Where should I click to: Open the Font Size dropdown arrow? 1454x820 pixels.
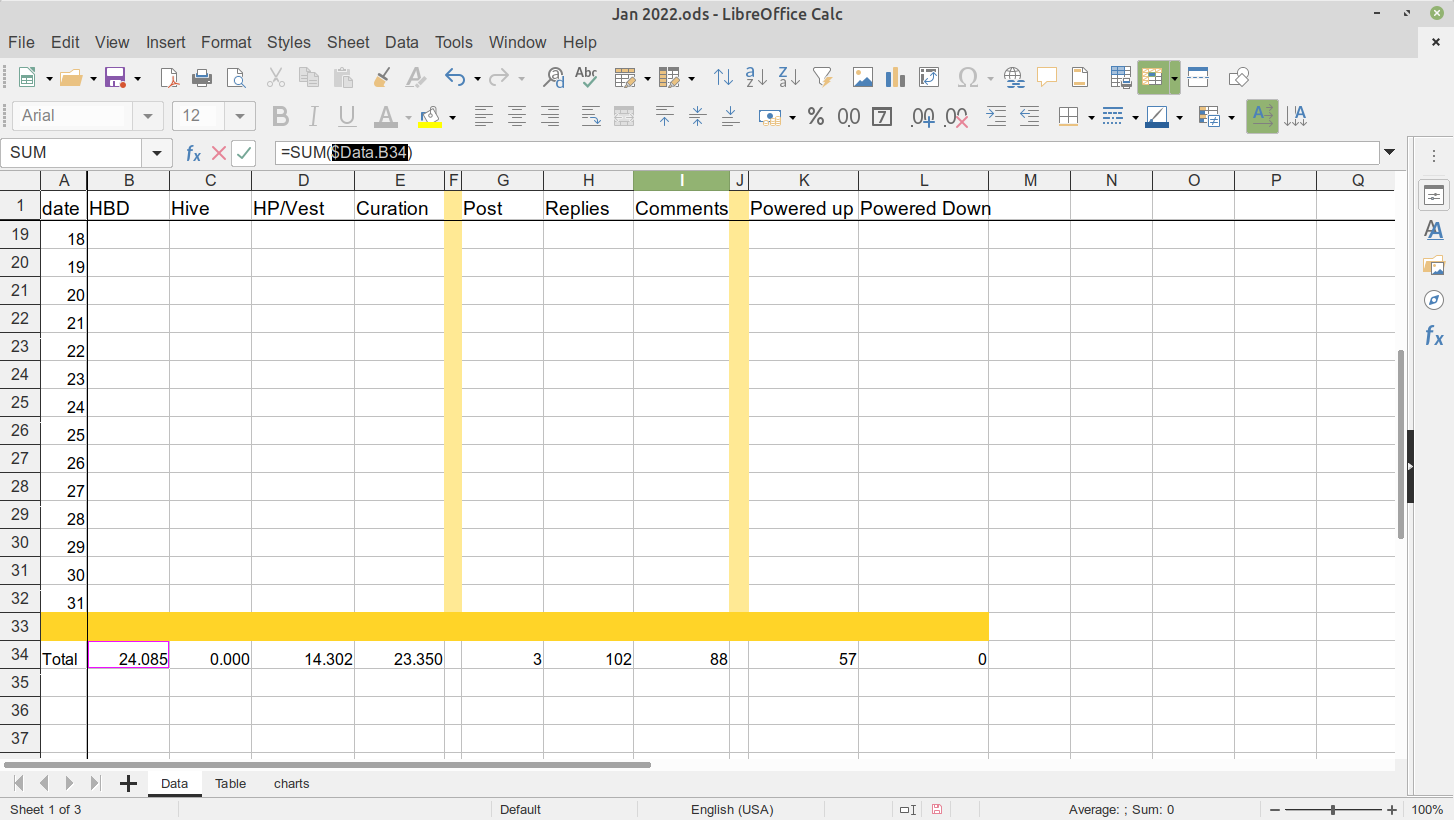coord(240,116)
